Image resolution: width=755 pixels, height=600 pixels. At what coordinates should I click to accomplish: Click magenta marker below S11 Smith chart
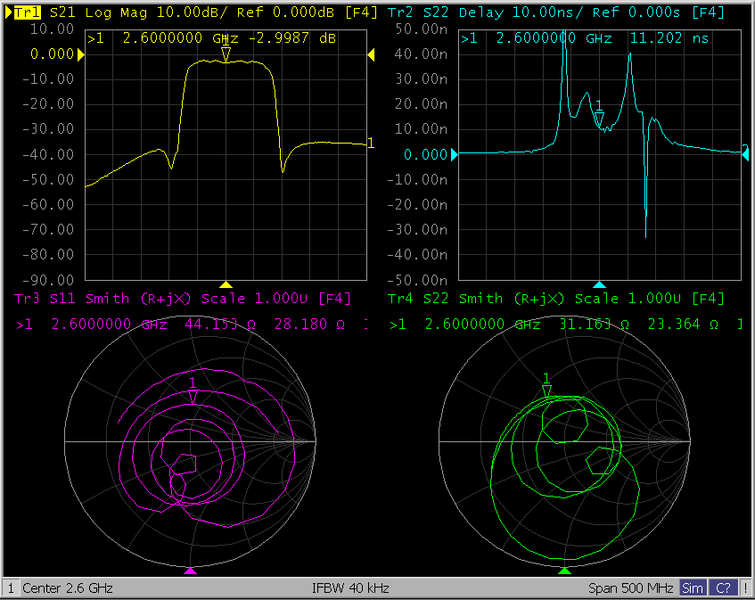[191, 571]
